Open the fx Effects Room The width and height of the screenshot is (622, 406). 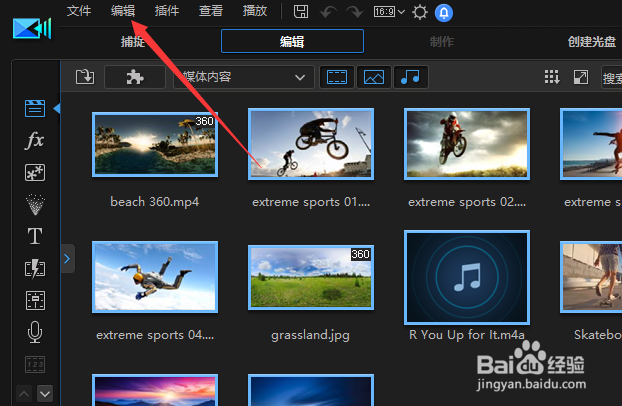pyautogui.click(x=35, y=140)
